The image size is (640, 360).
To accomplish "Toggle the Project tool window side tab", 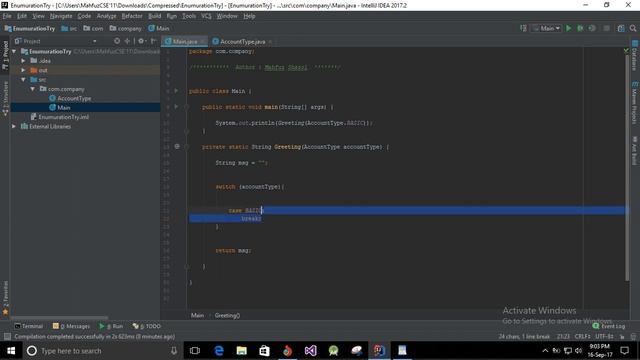I will pyautogui.click(x=5, y=55).
